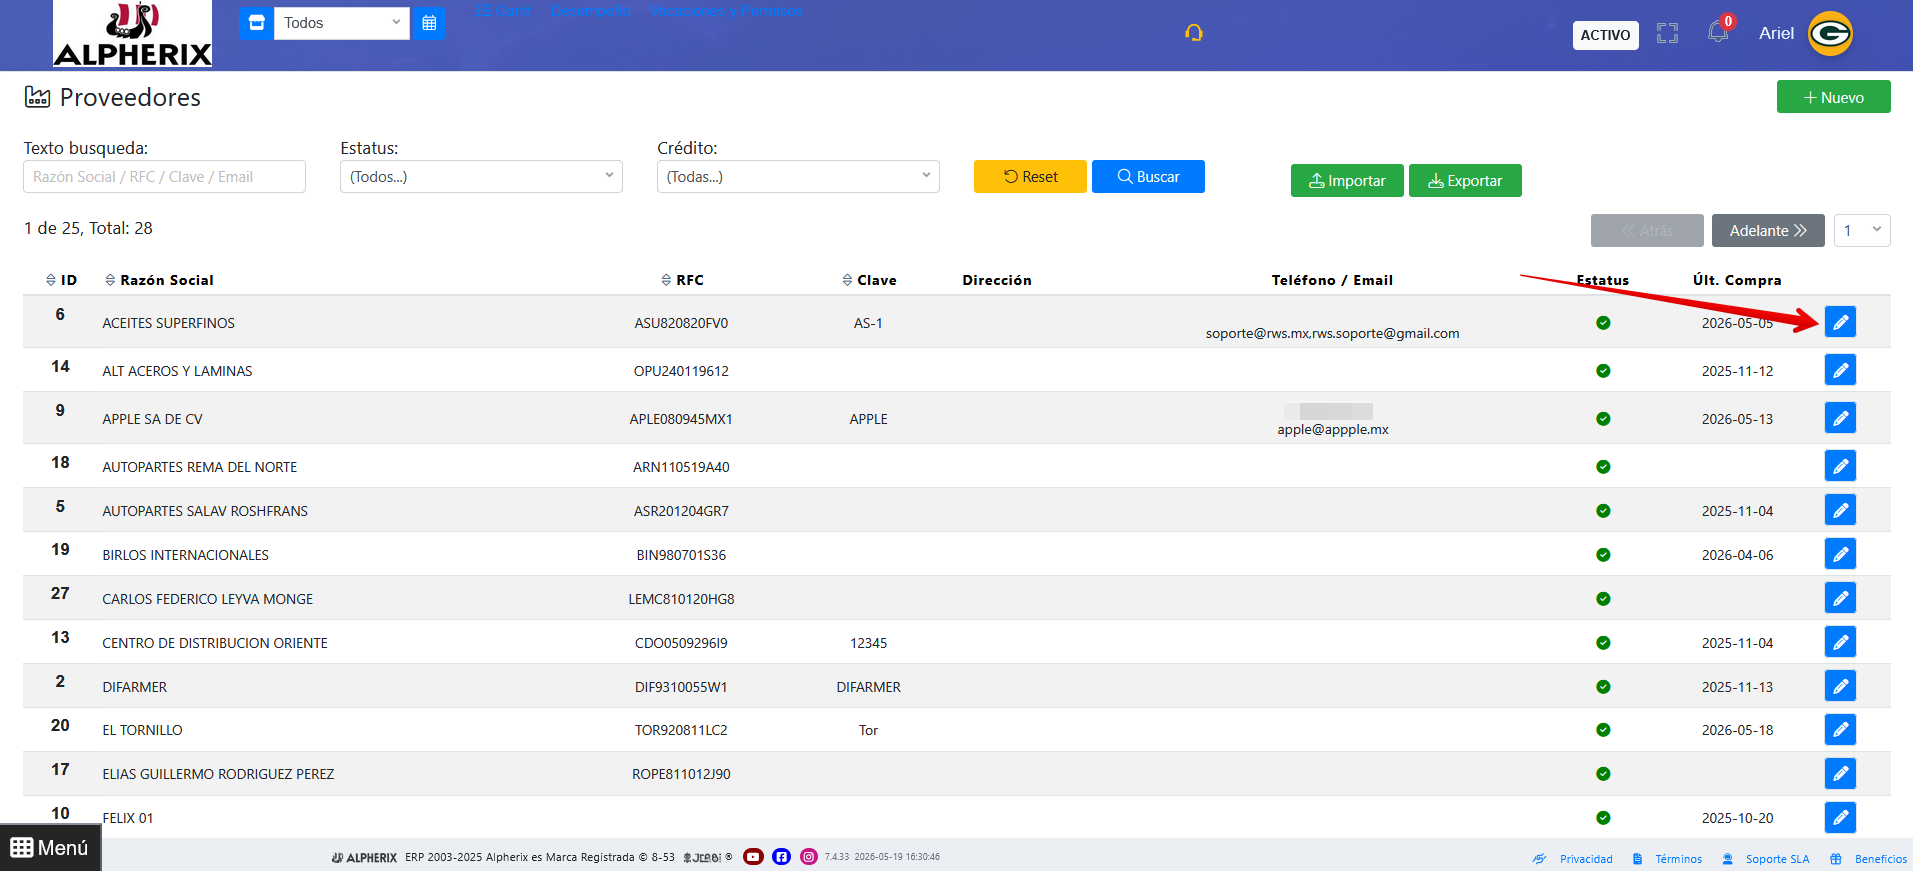Click the Buscar search button
Screen dimensions: 1913x871
coord(1148,176)
